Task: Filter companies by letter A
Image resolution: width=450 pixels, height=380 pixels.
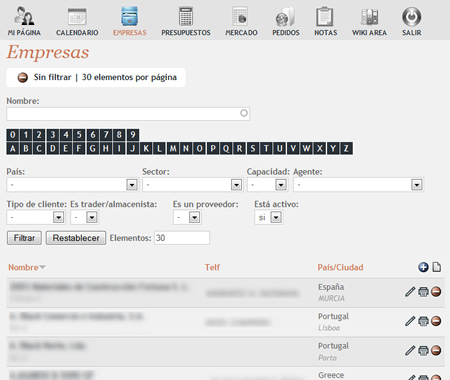Action: [x=13, y=148]
